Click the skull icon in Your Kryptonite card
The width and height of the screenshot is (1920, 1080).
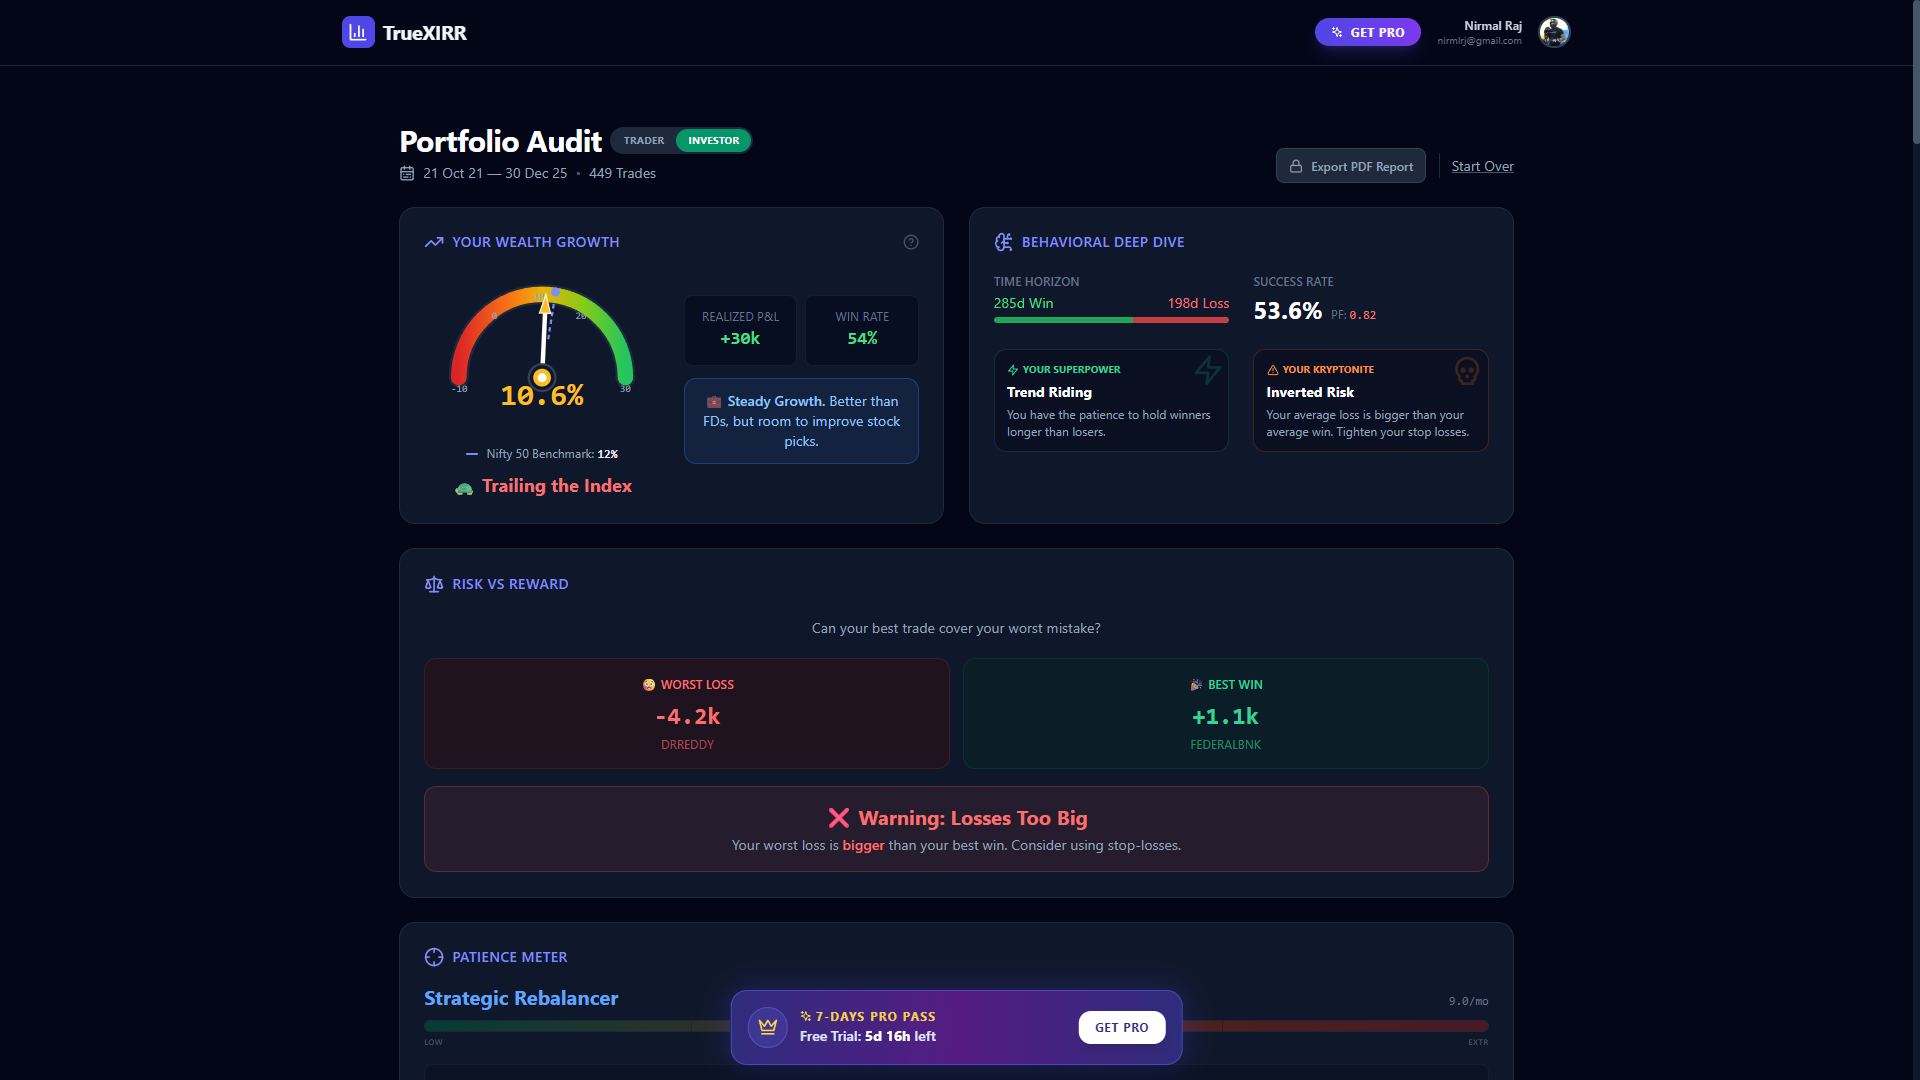coord(1467,370)
